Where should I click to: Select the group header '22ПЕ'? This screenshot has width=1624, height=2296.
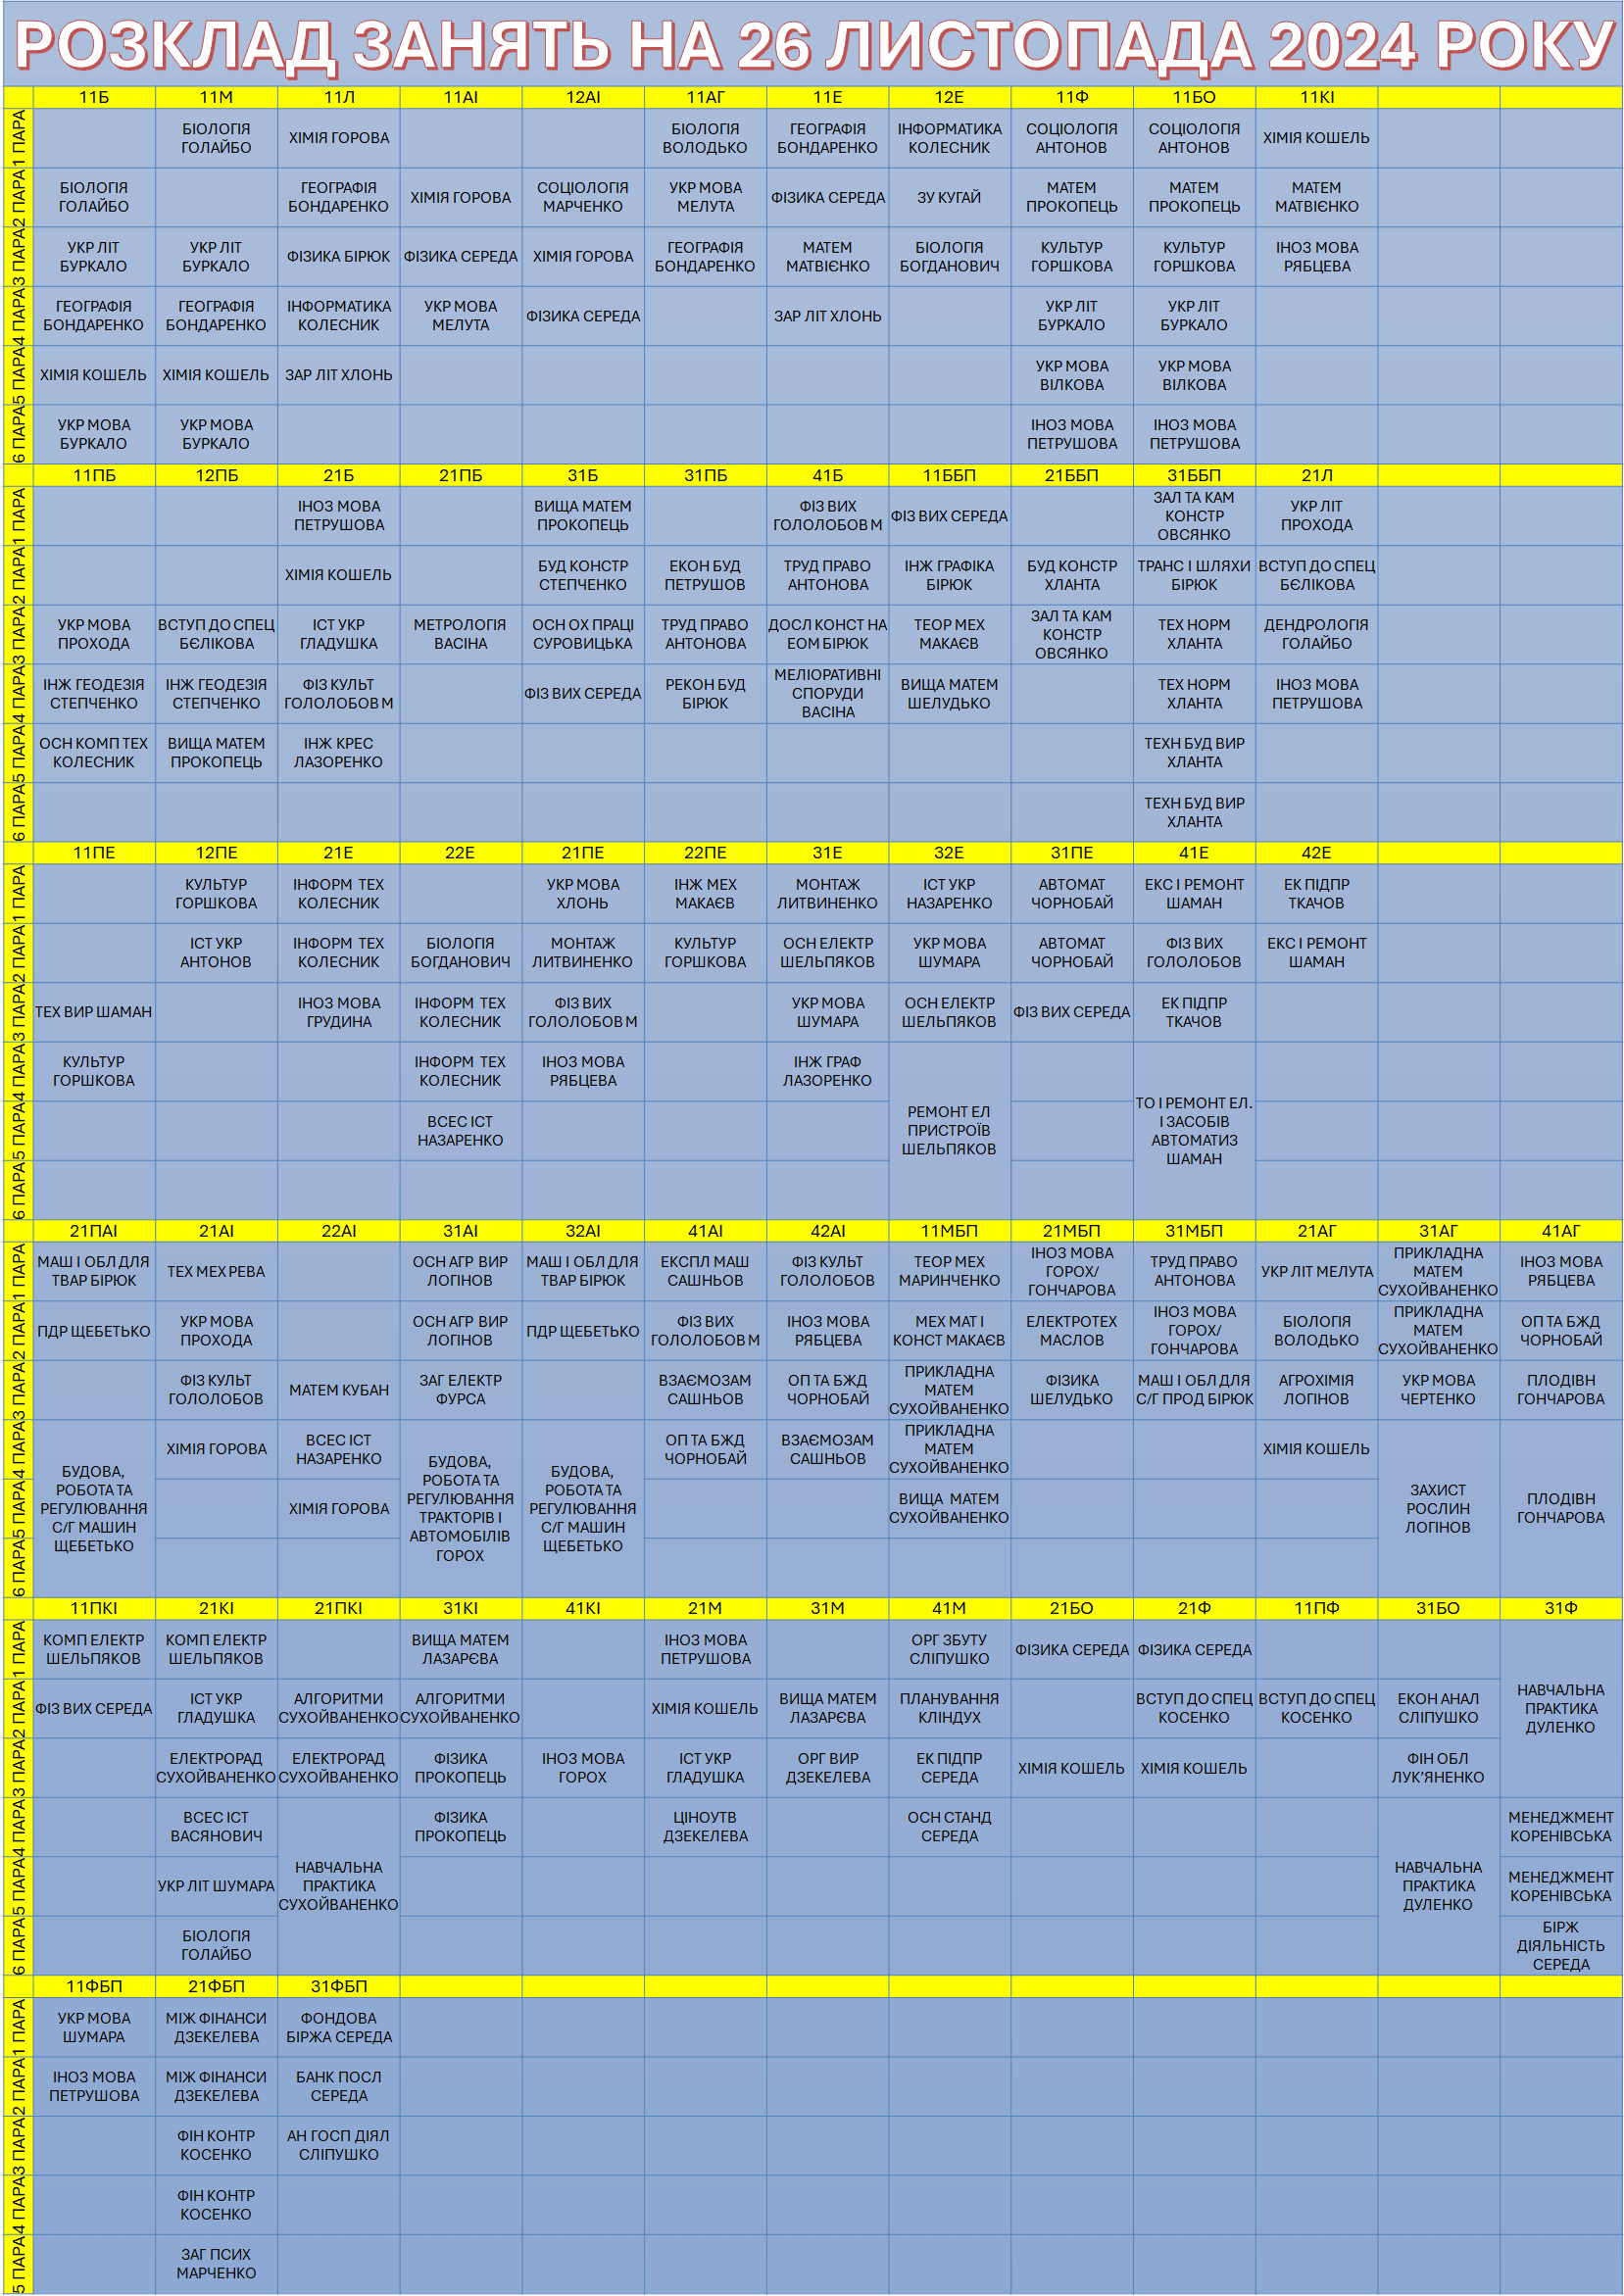(x=705, y=853)
